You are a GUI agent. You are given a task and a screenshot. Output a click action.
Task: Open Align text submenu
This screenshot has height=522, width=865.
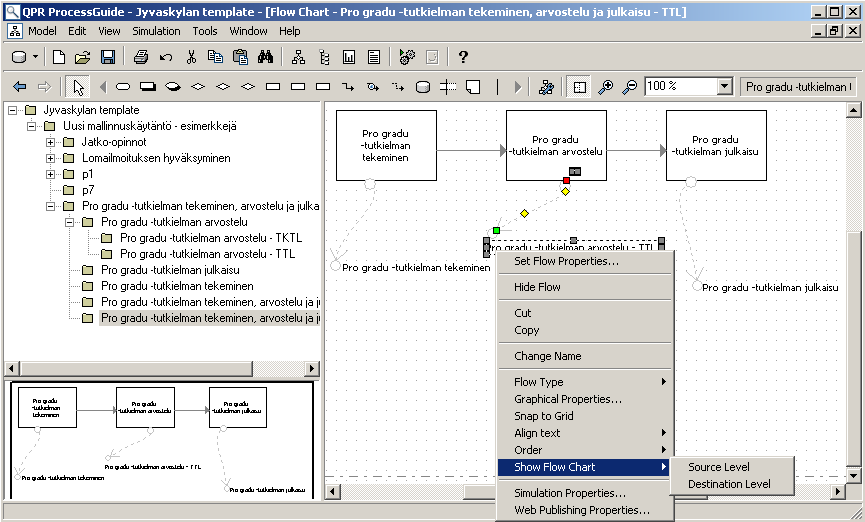585,433
